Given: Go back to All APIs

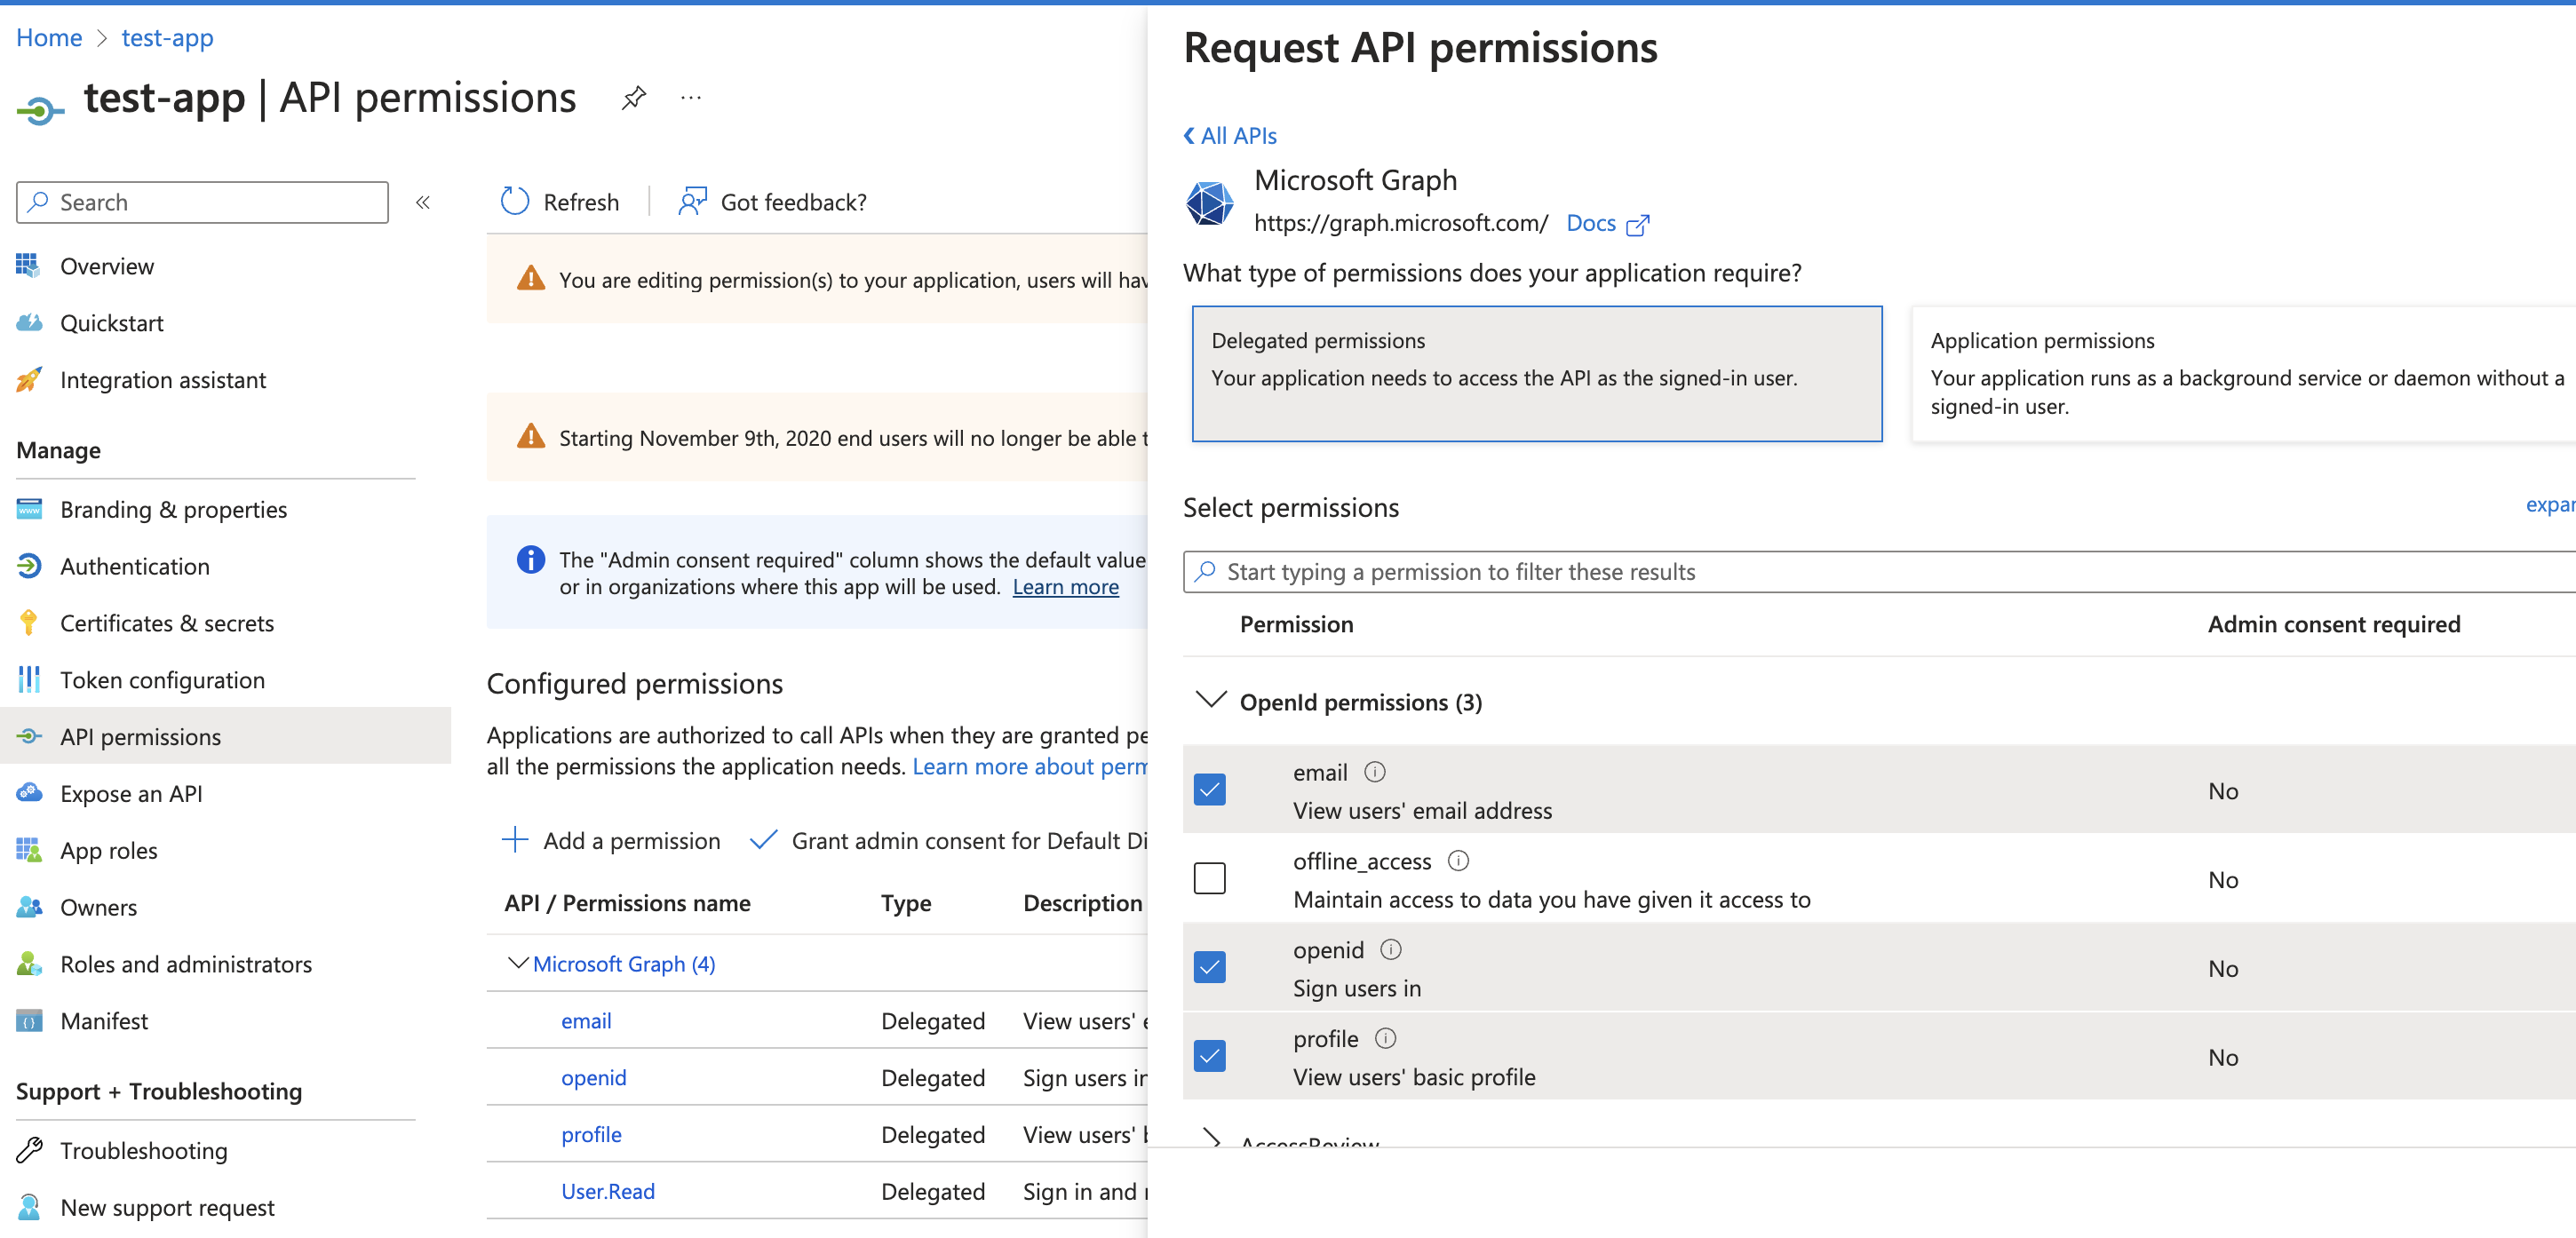Looking at the screenshot, I should click(1230, 136).
